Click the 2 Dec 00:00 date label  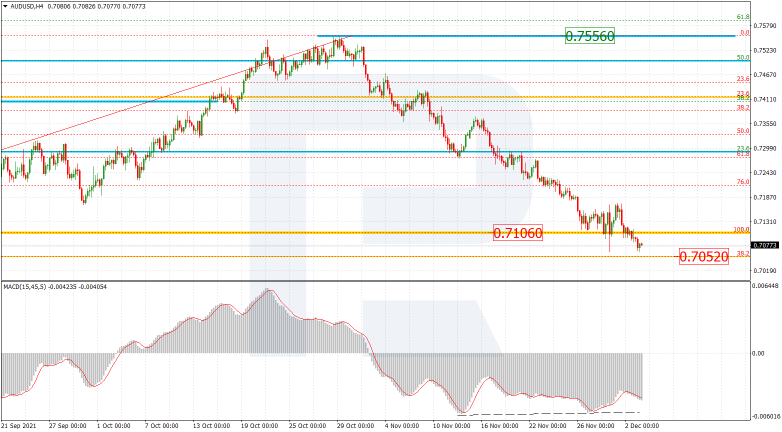[x=642, y=426]
